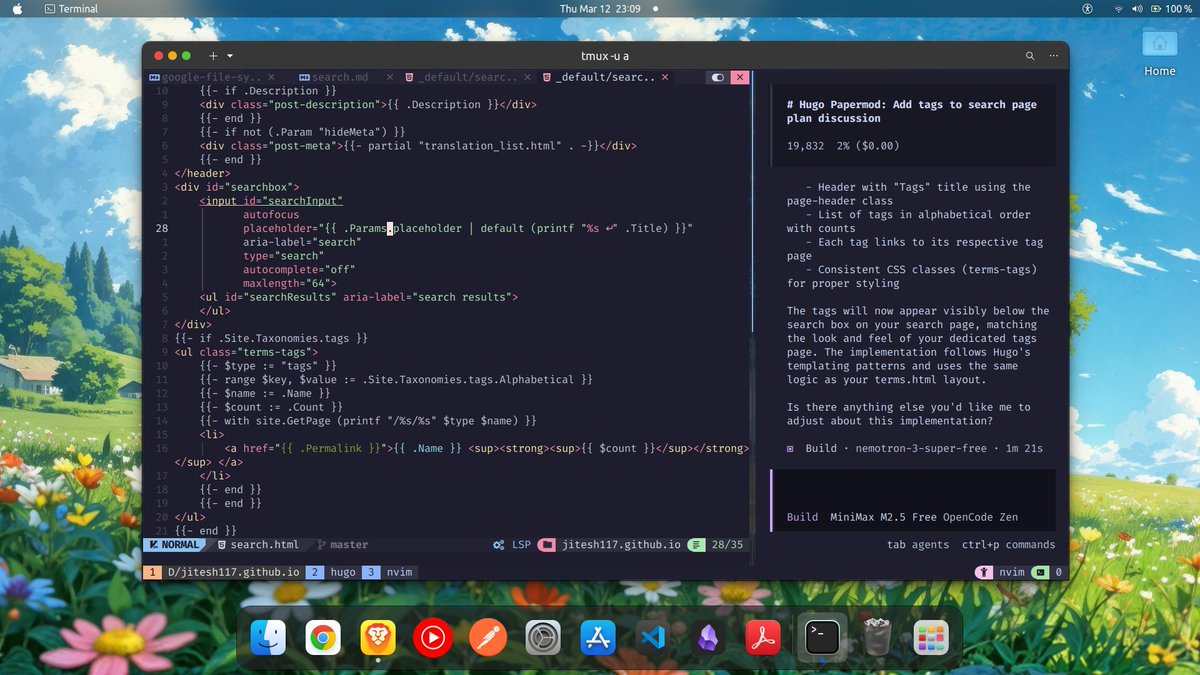Image resolution: width=1200 pixels, height=675 pixels.
Task: Click the 19,832 token count
Action: point(806,146)
